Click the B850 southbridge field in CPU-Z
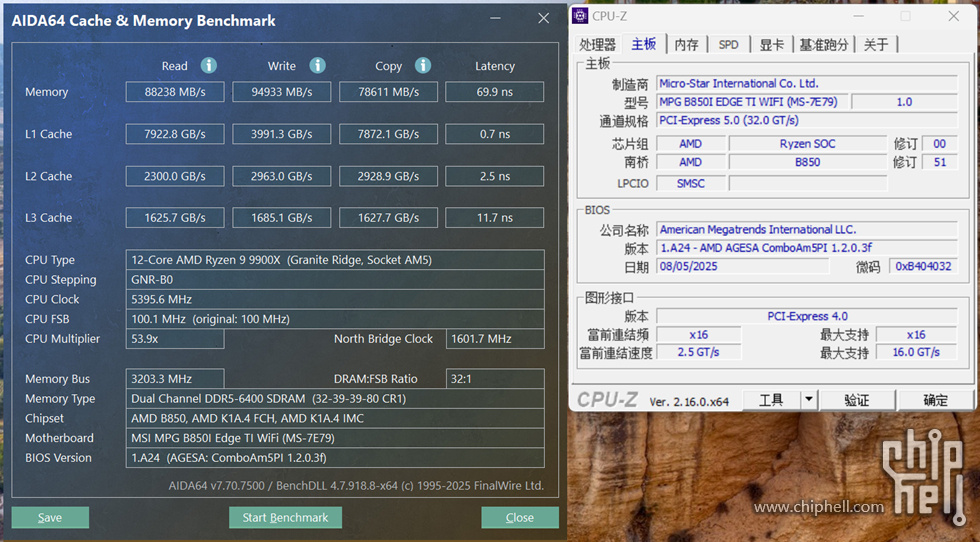The width and height of the screenshot is (980, 542). (808, 163)
